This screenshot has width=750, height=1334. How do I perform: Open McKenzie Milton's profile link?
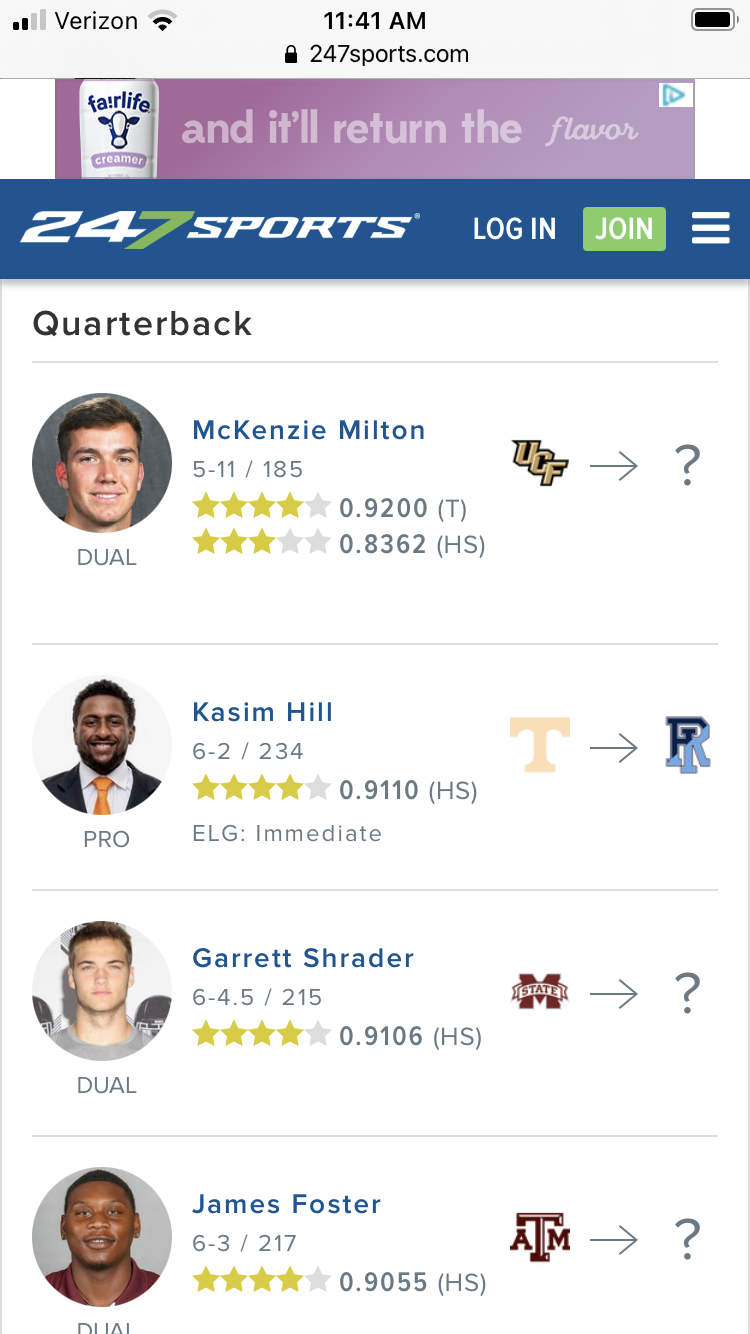click(x=309, y=430)
